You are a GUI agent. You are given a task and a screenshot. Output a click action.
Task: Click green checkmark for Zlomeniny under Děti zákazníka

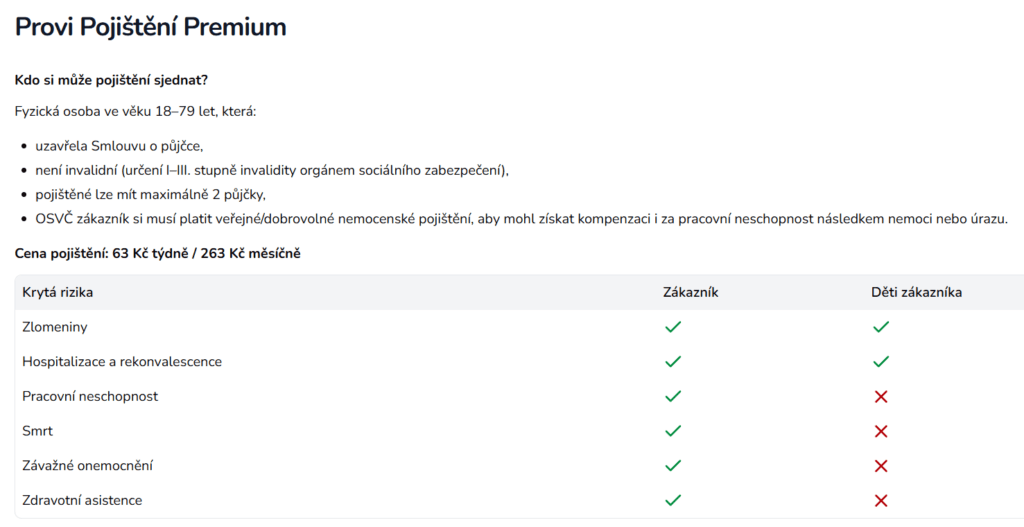[x=881, y=327]
